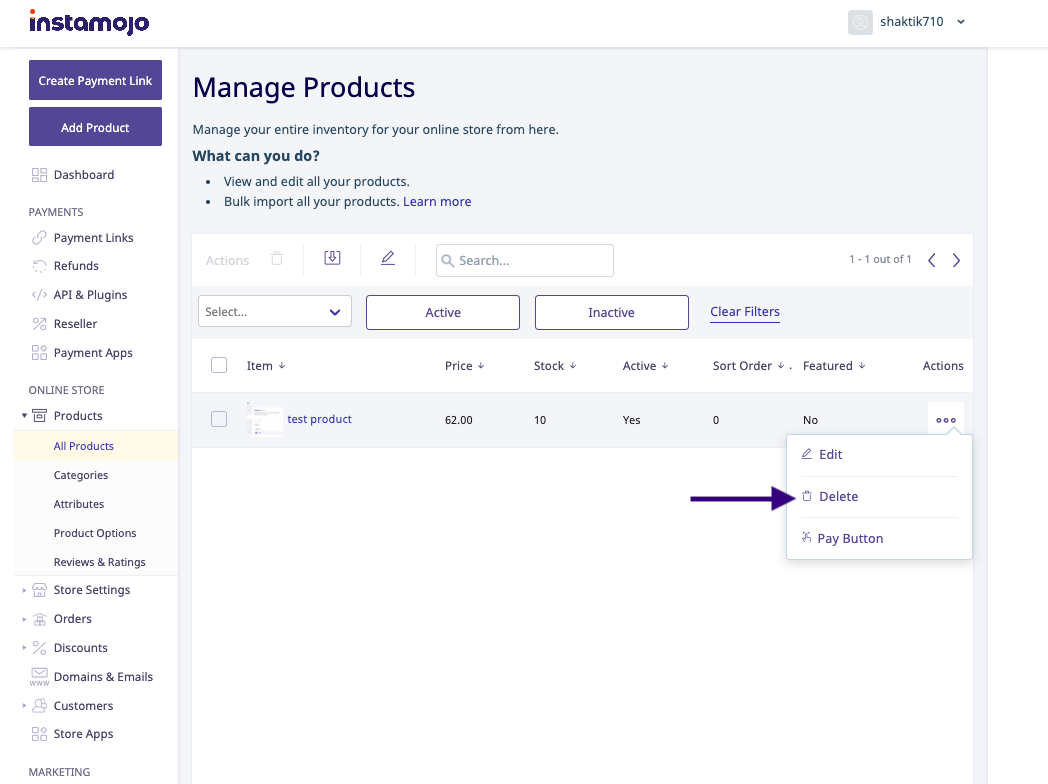This screenshot has height=784, width=1048.
Task: Click the bulk delete trash icon
Action: 277,259
